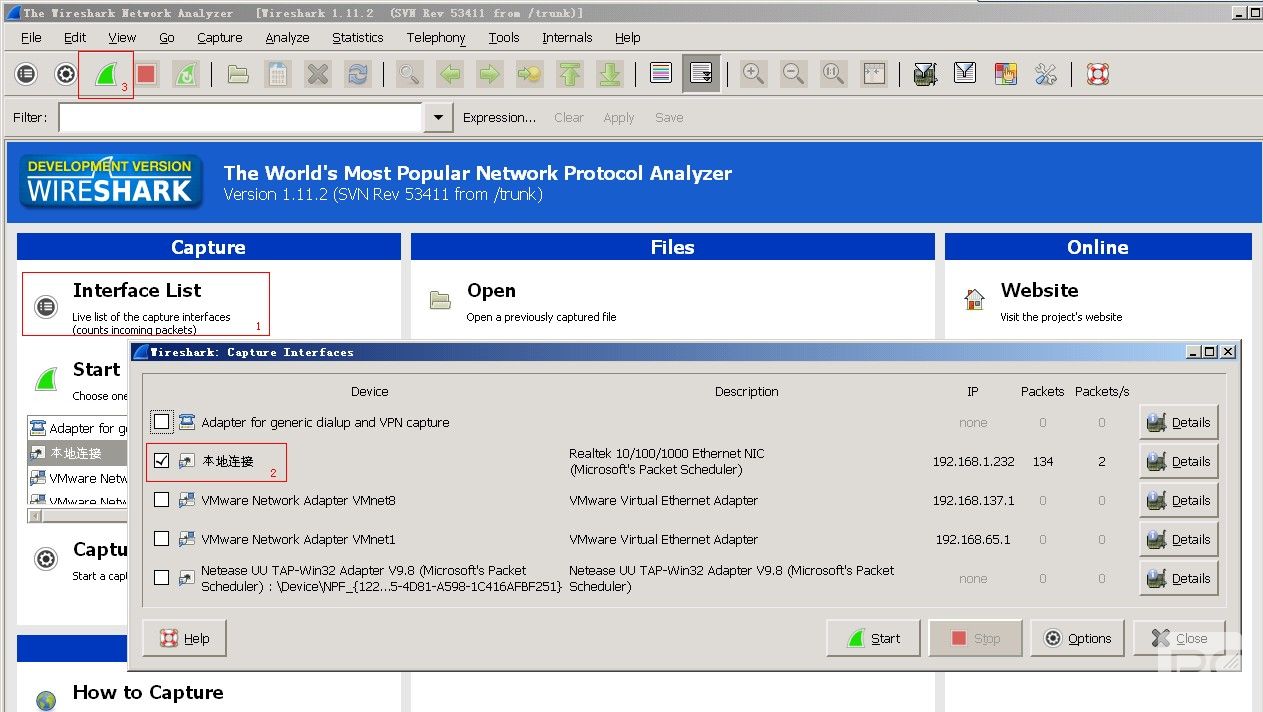Close the capture file using toolbar X icon
This screenshot has width=1263, height=712.
click(x=318, y=74)
